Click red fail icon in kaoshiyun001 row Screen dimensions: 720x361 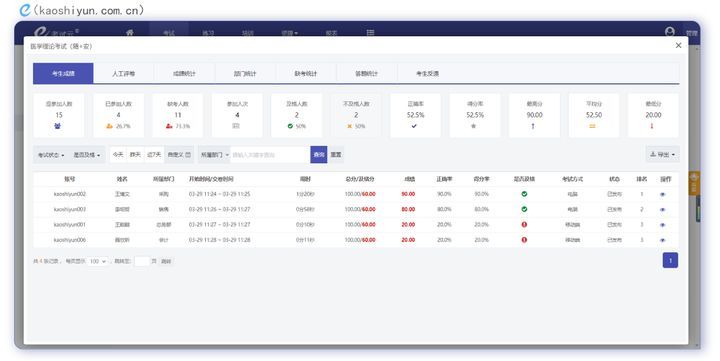(x=524, y=225)
